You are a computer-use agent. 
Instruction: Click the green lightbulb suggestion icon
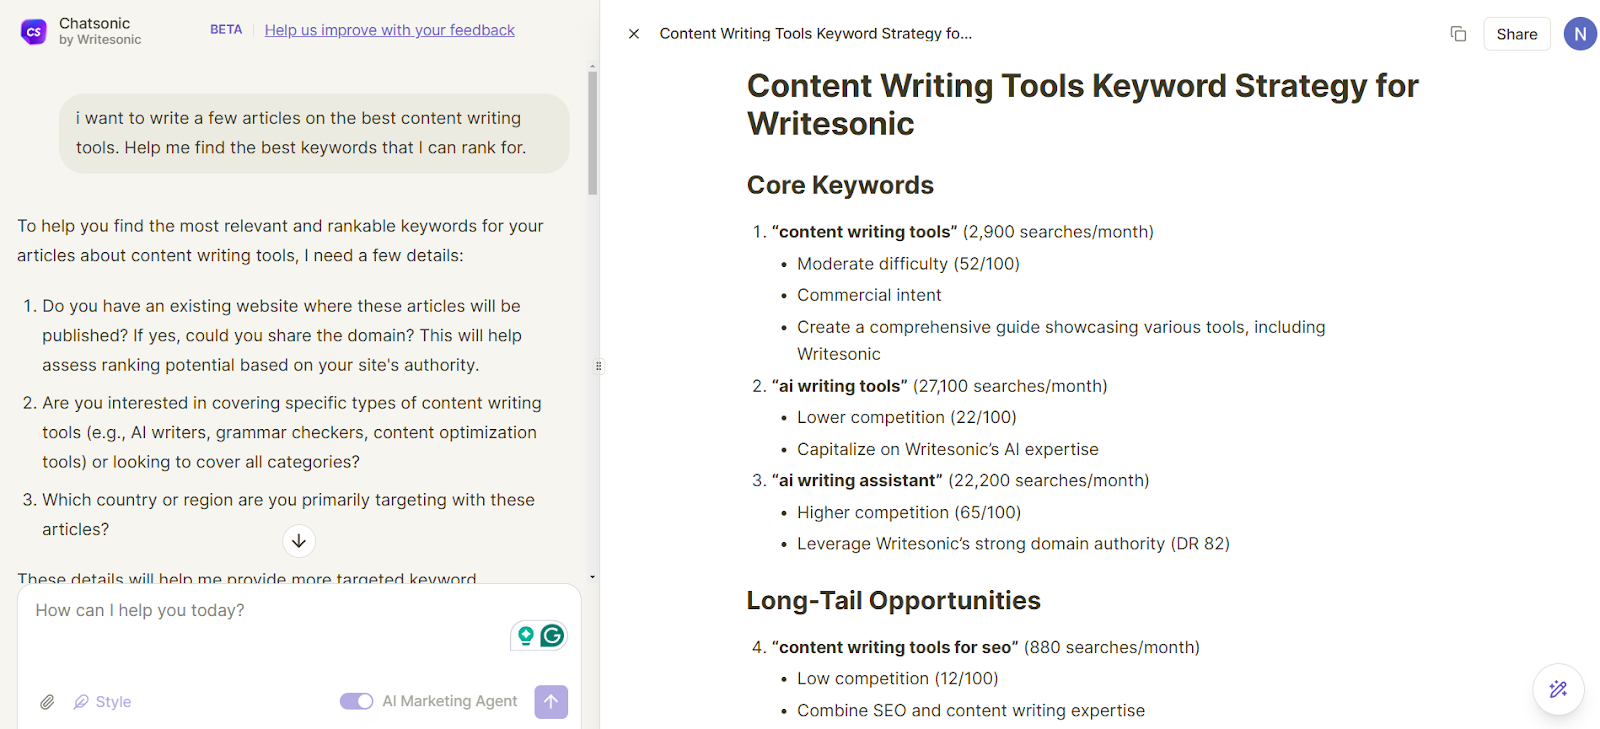pyautogui.click(x=525, y=636)
